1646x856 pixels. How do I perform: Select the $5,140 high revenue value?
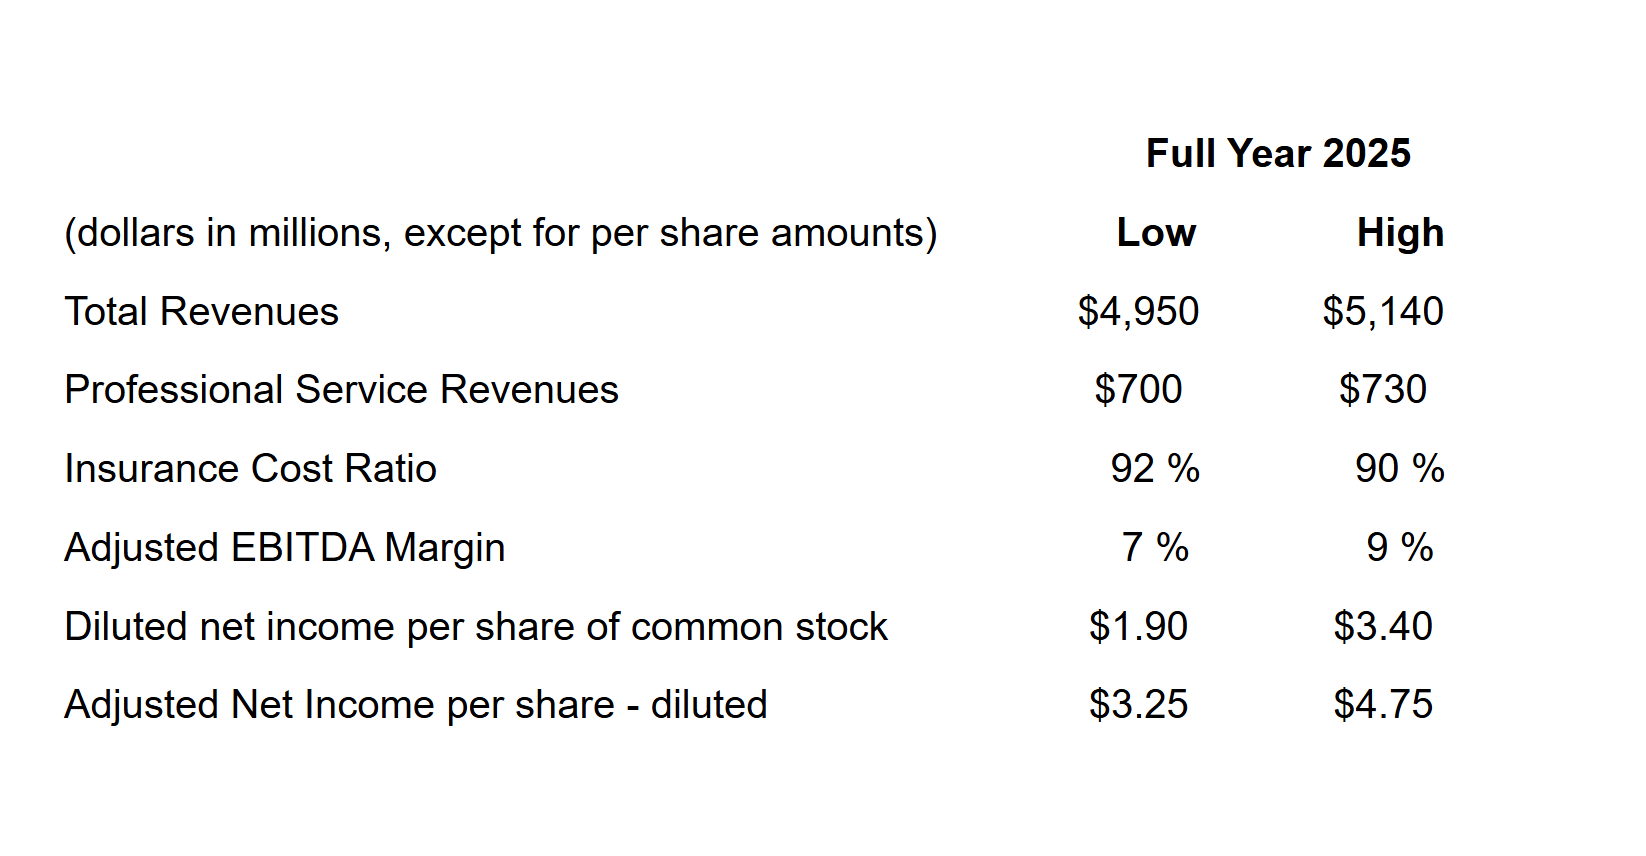point(1383,312)
